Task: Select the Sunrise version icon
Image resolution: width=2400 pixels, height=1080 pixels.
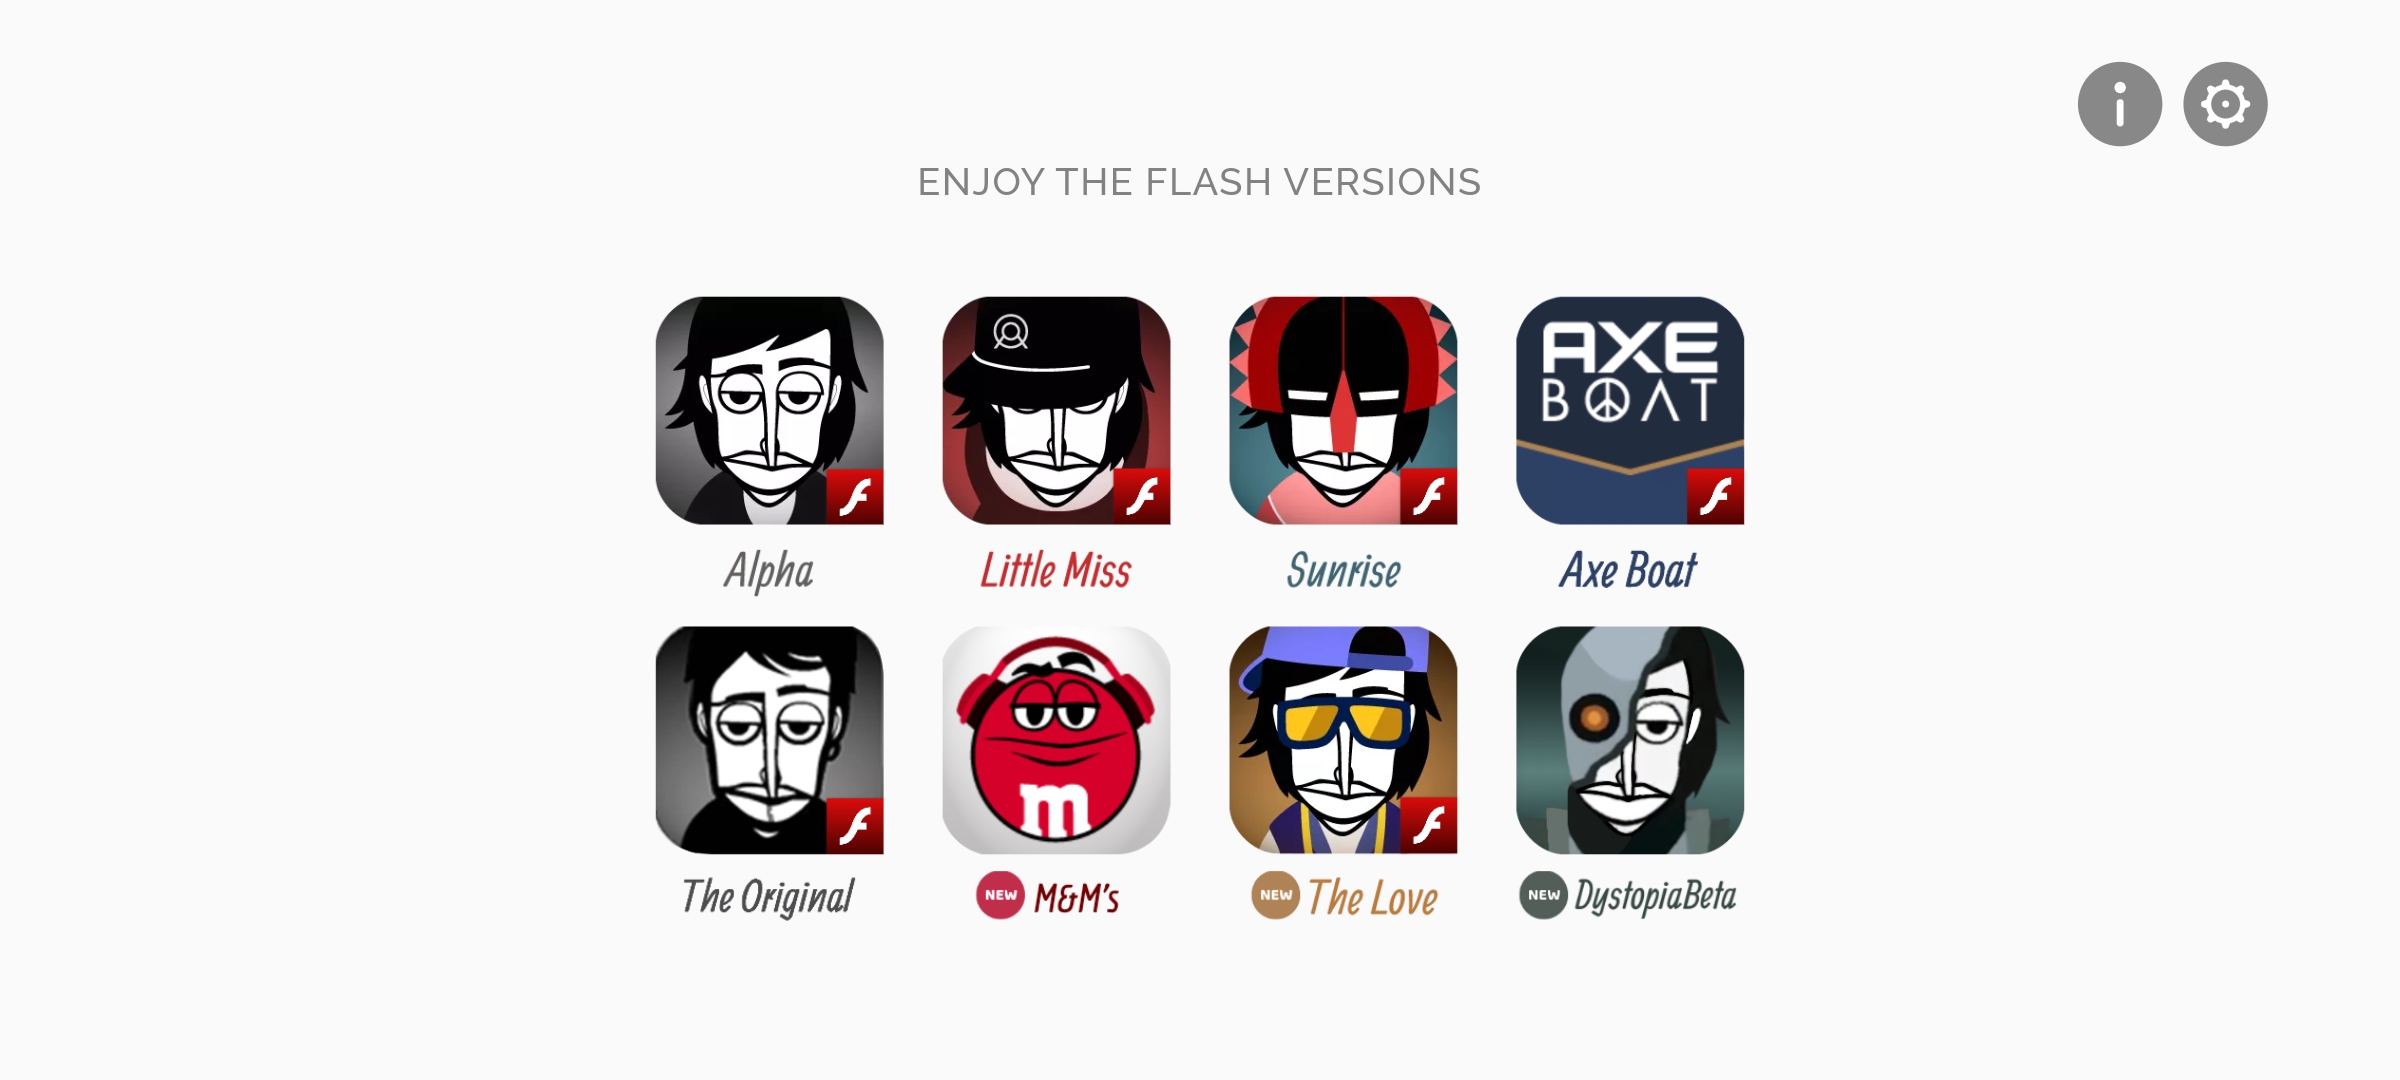Action: [x=1343, y=410]
